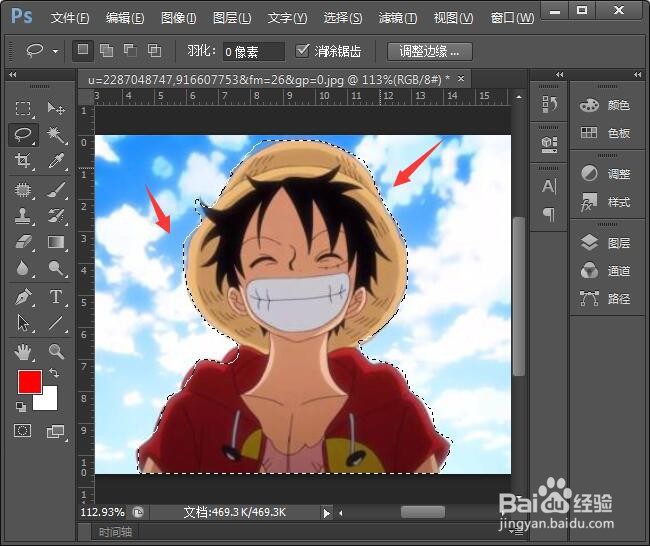Viewport: 650px width, 546px height.
Task: Select the Magic Wand tool
Action: pyautogui.click(x=56, y=135)
